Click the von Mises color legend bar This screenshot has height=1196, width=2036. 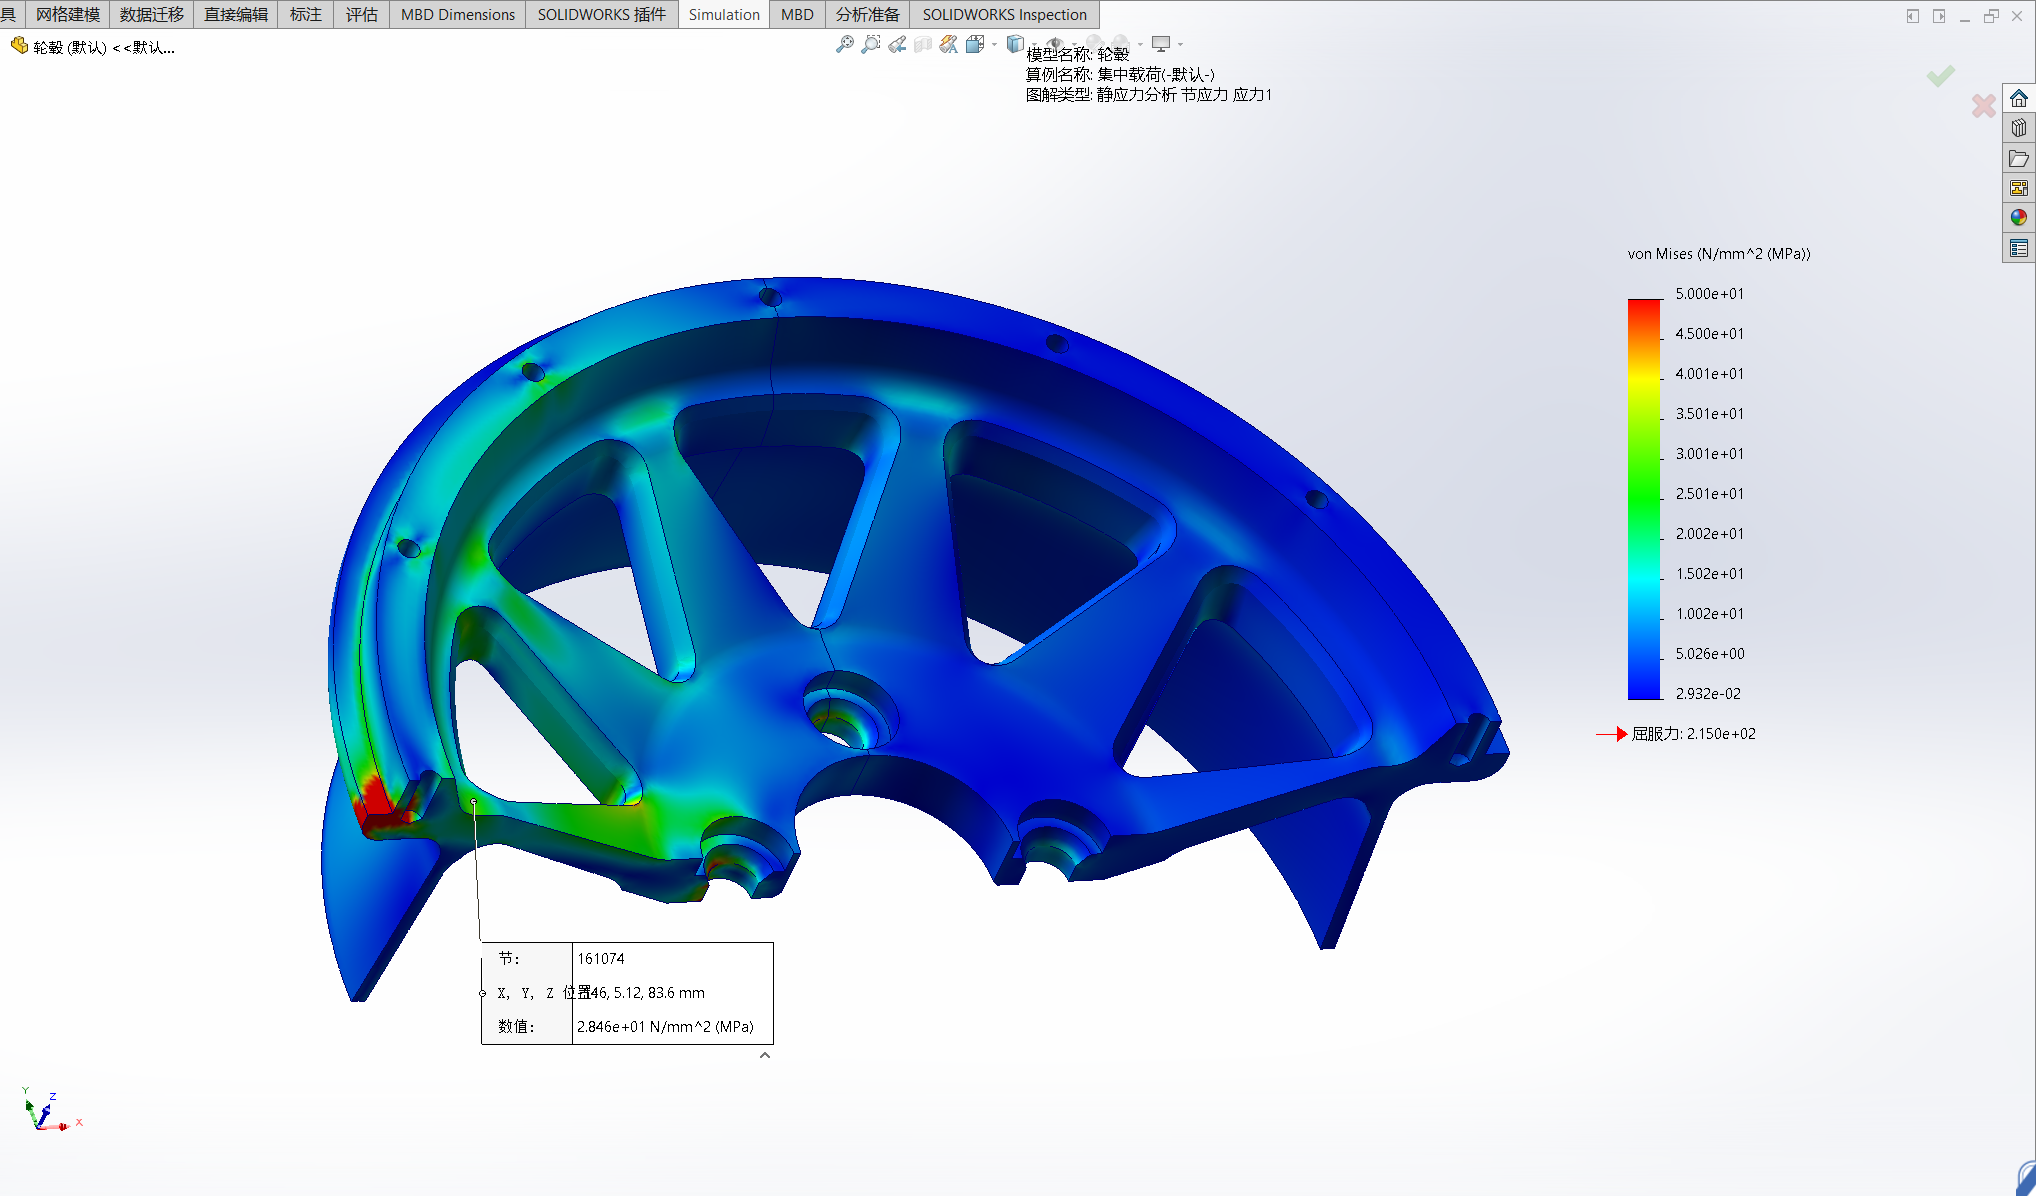coord(1644,498)
